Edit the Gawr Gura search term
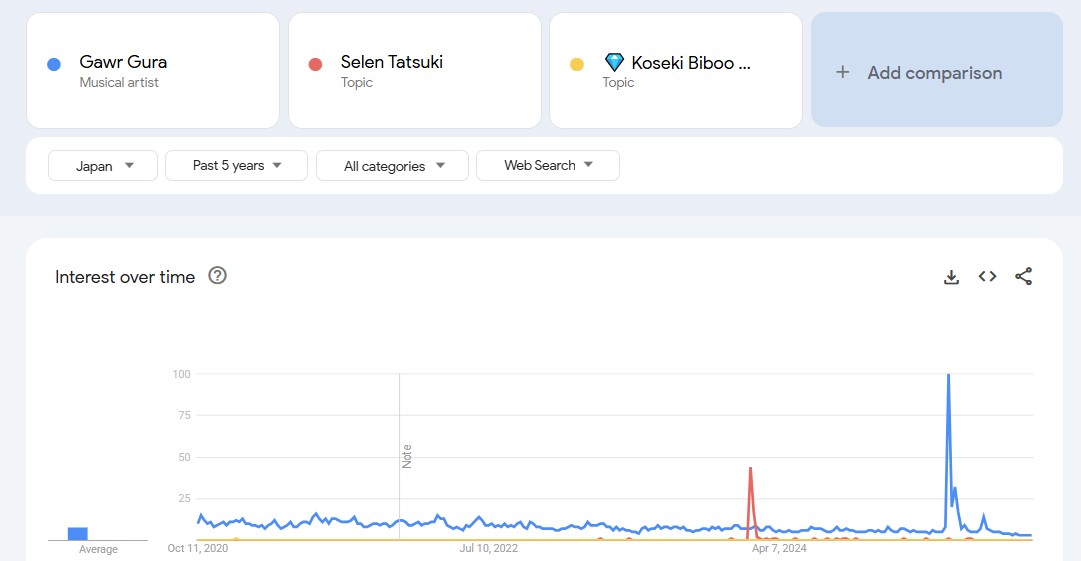 pyautogui.click(x=123, y=62)
